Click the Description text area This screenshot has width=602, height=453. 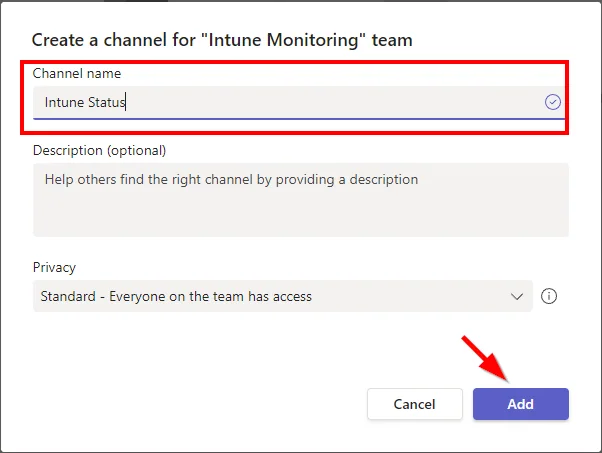tap(301, 200)
